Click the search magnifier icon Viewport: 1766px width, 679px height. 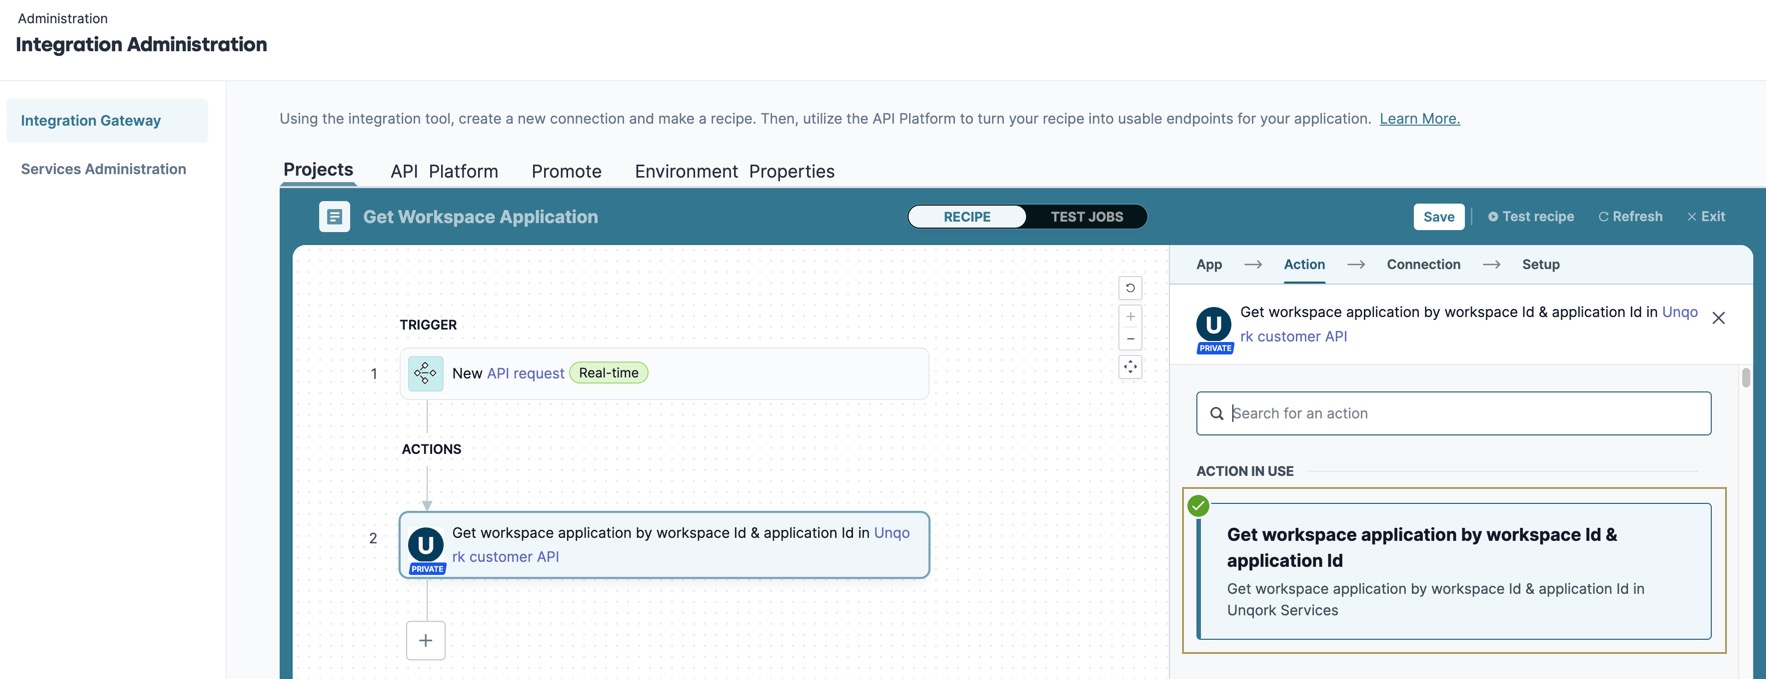click(x=1217, y=413)
